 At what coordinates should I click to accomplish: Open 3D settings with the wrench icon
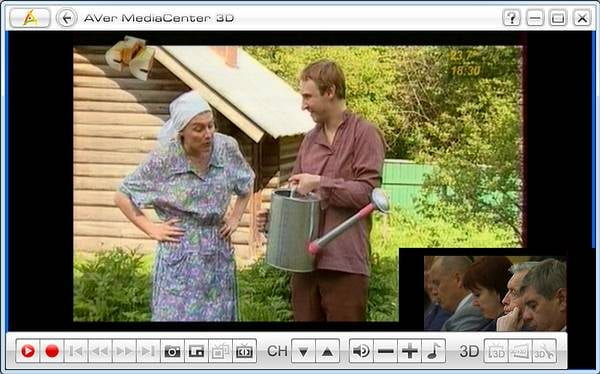[x=545, y=351]
